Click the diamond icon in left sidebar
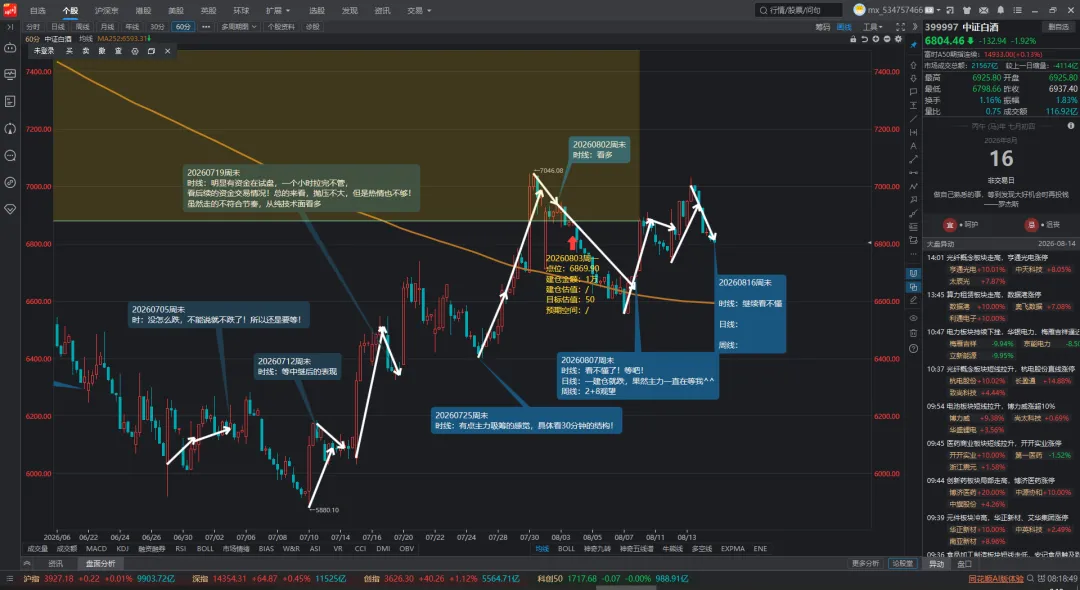 (10, 209)
